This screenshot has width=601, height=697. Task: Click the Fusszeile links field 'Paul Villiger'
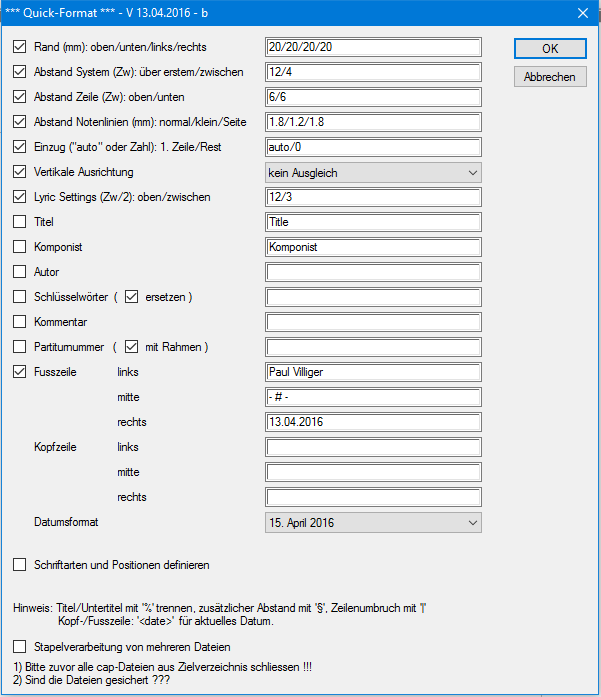coord(373,372)
